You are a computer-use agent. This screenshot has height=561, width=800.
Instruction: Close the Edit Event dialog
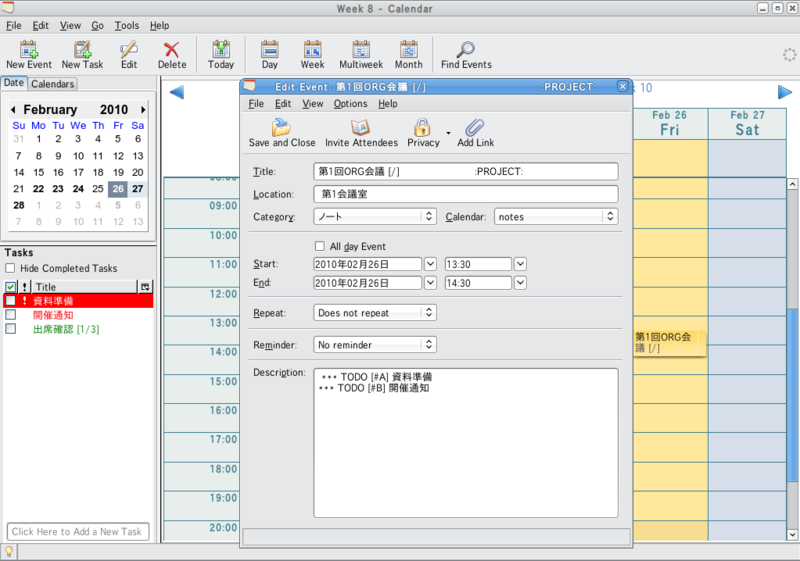click(x=622, y=87)
